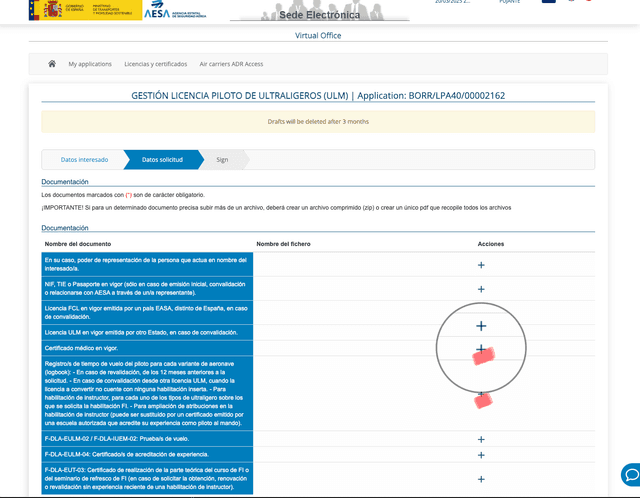Select the Licencia FCL en vigor row text
The width and height of the screenshot is (640, 498).
146,313
